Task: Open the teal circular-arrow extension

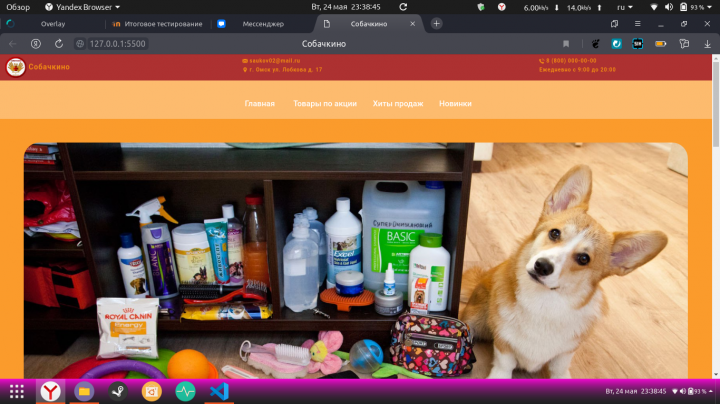Action: (x=616, y=44)
